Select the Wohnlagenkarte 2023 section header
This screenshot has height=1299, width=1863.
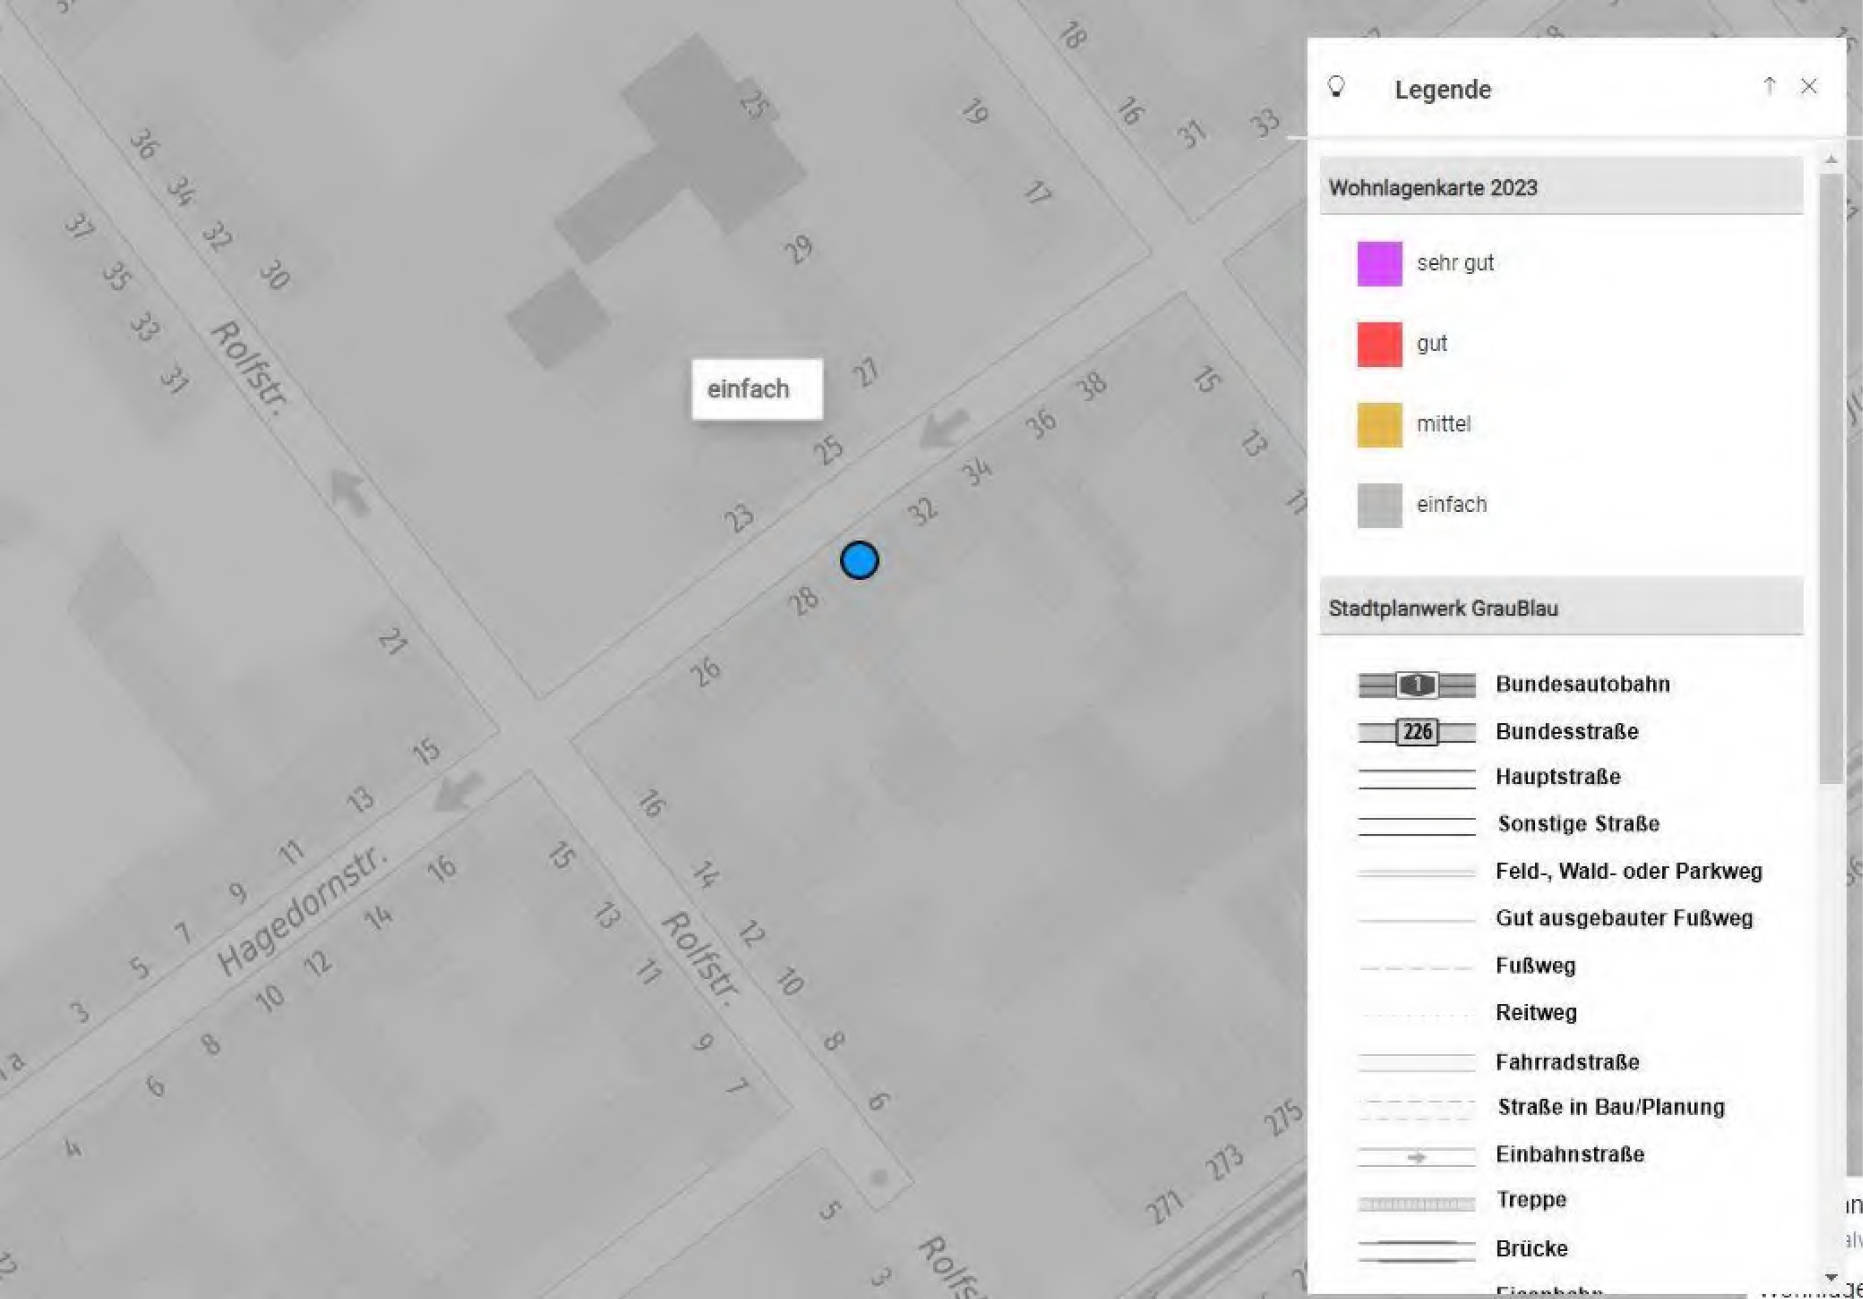(x=1561, y=187)
